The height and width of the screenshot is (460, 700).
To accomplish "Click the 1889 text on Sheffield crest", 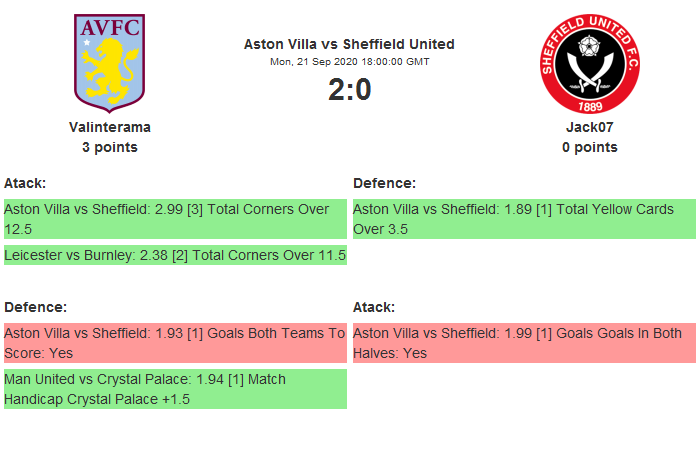I will [589, 104].
